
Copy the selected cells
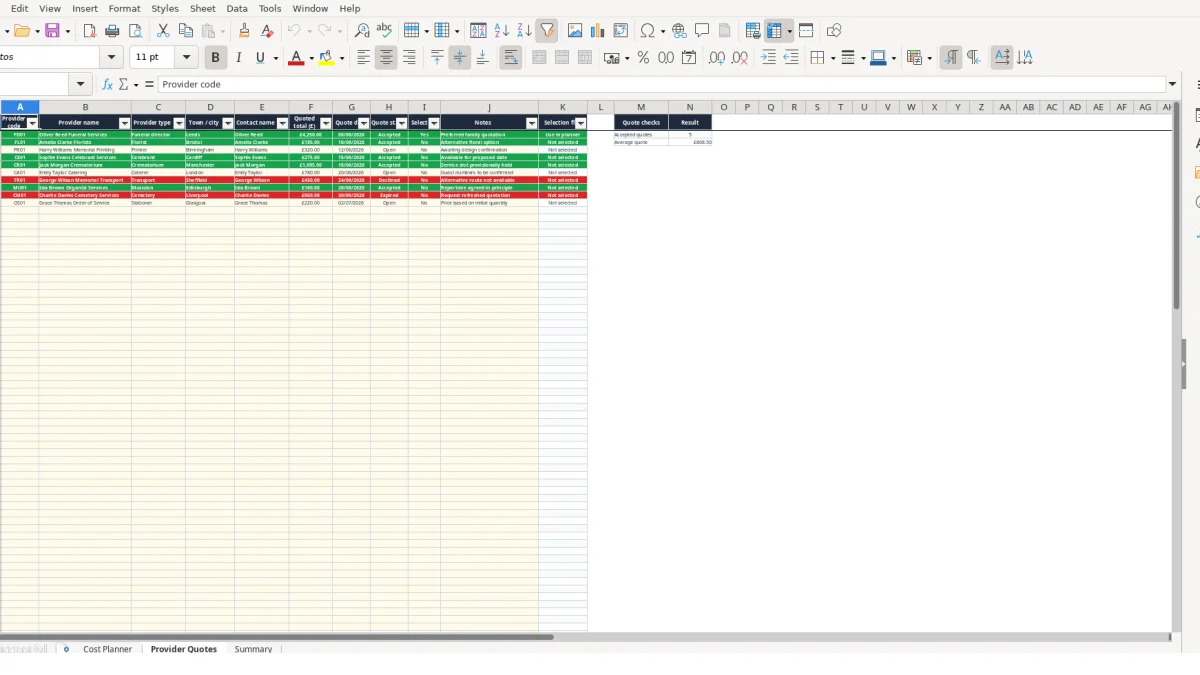186,31
